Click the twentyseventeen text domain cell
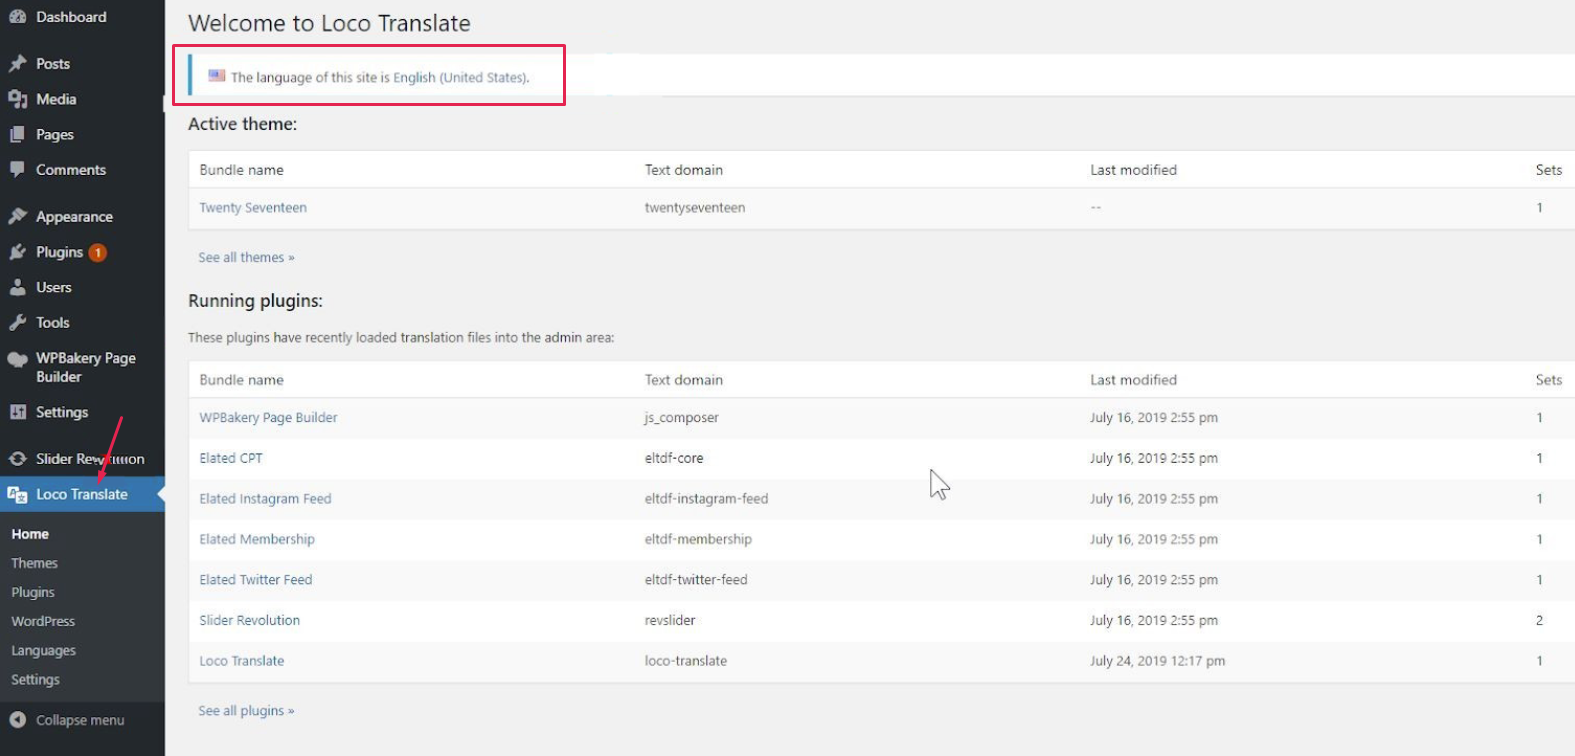The image size is (1575, 756). click(x=695, y=208)
